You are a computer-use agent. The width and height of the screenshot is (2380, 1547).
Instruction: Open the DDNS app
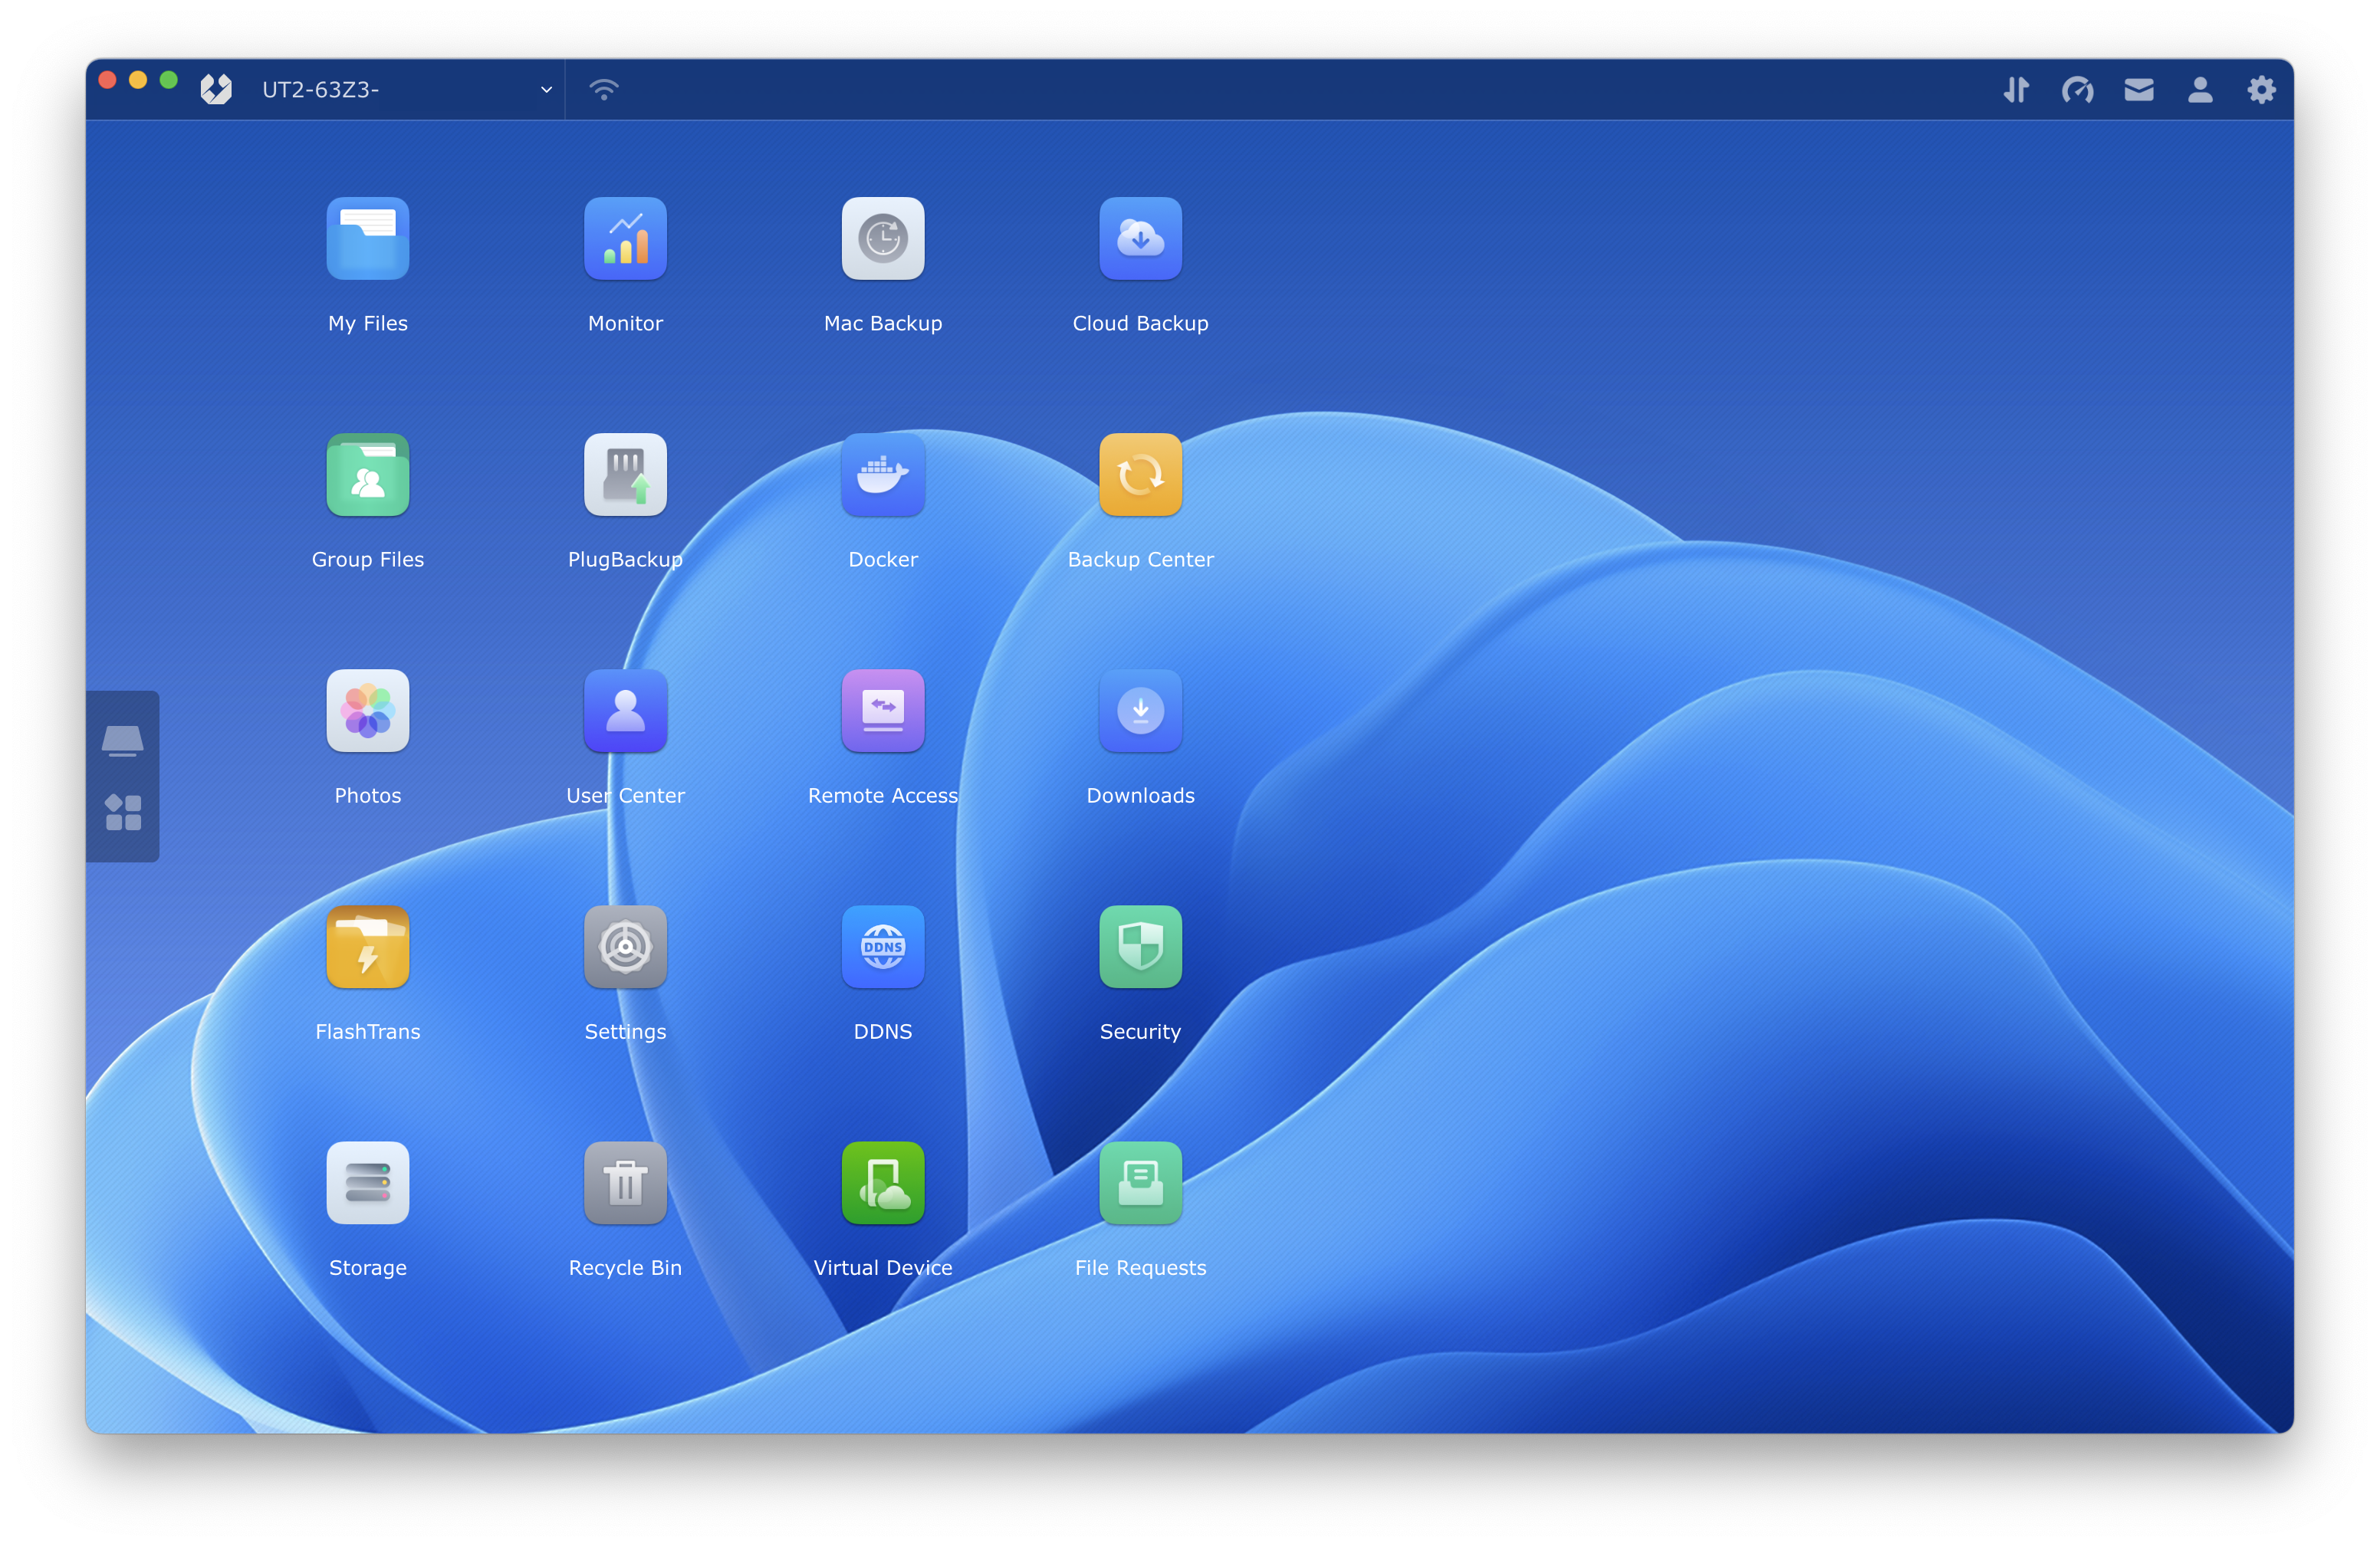point(882,947)
